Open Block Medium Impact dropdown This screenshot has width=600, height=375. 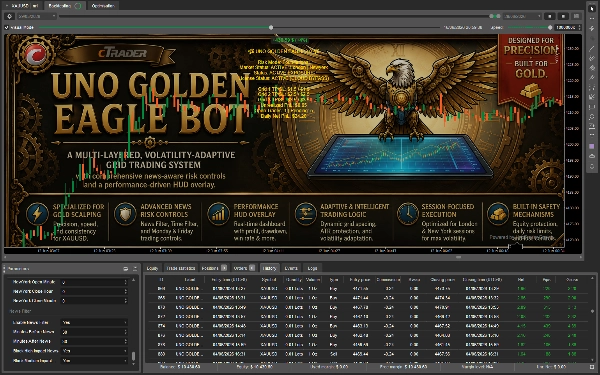coord(95,360)
